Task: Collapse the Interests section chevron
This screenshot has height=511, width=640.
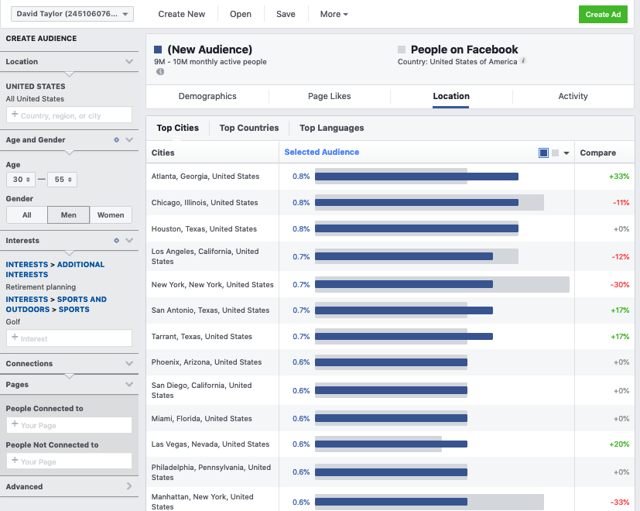Action: (x=129, y=240)
